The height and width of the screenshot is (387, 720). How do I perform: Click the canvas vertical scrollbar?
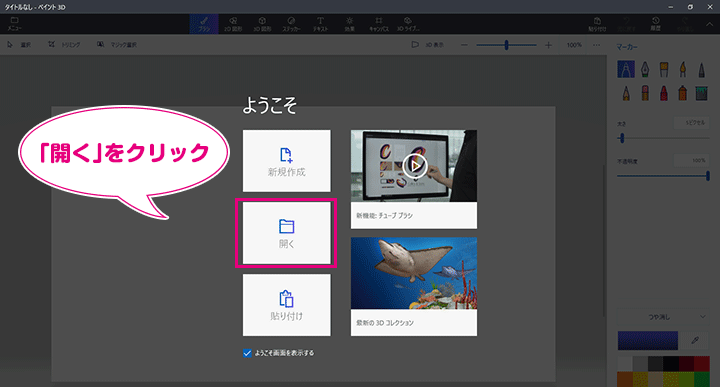603,241
